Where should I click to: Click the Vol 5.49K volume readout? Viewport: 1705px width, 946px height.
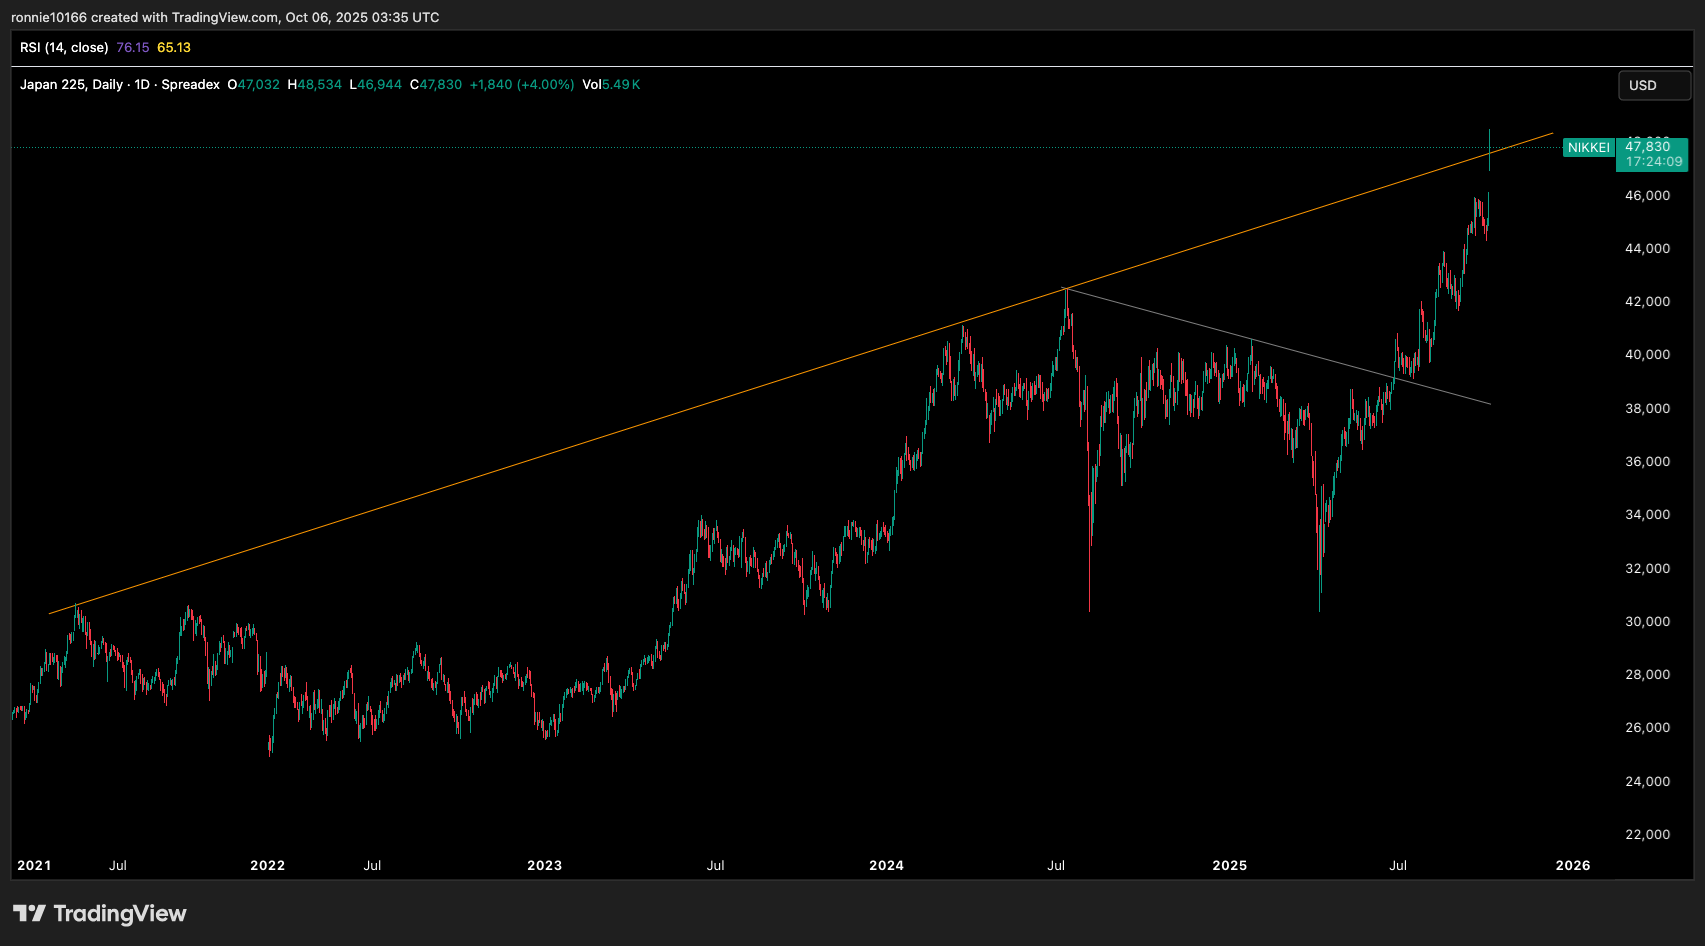click(x=611, y=85)
